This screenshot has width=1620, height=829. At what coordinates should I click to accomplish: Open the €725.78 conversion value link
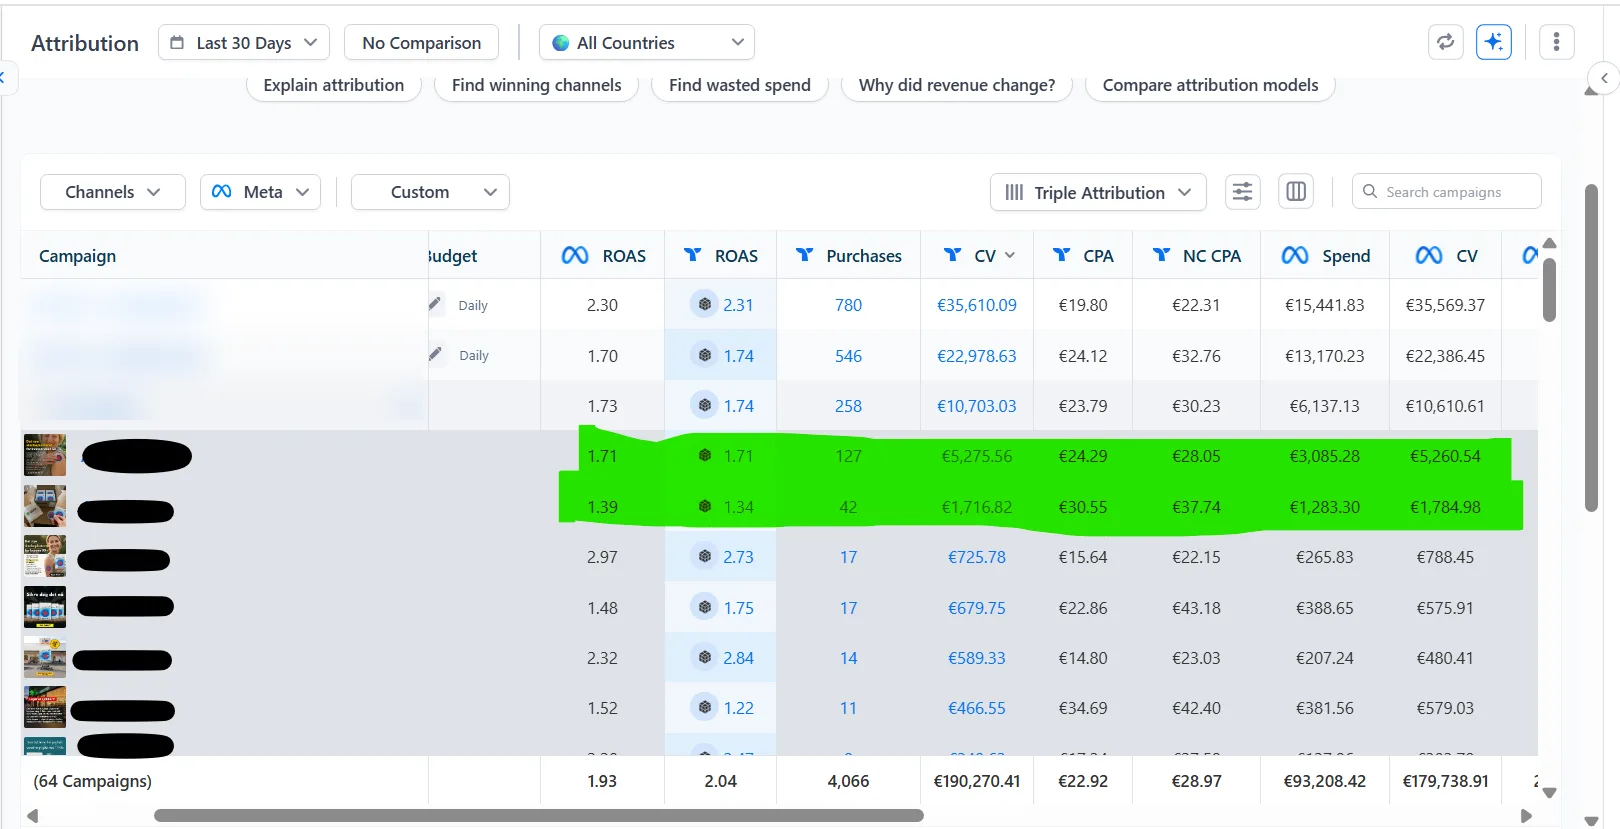[x=977, y=557]
